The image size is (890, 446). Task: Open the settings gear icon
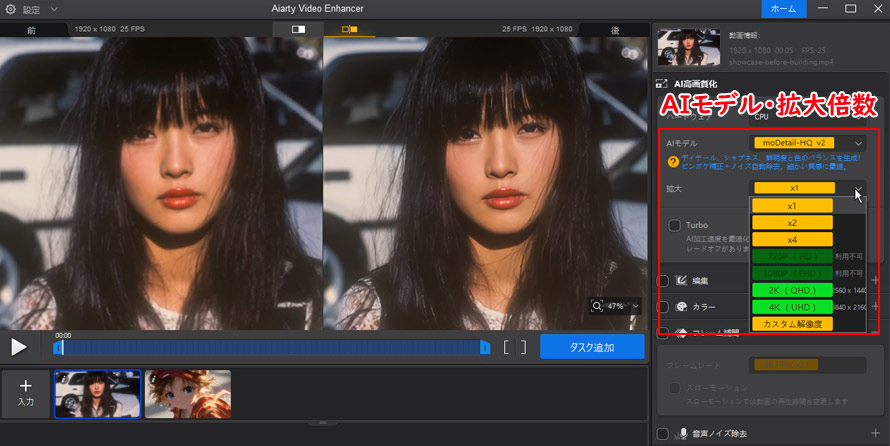pos(10,9)
